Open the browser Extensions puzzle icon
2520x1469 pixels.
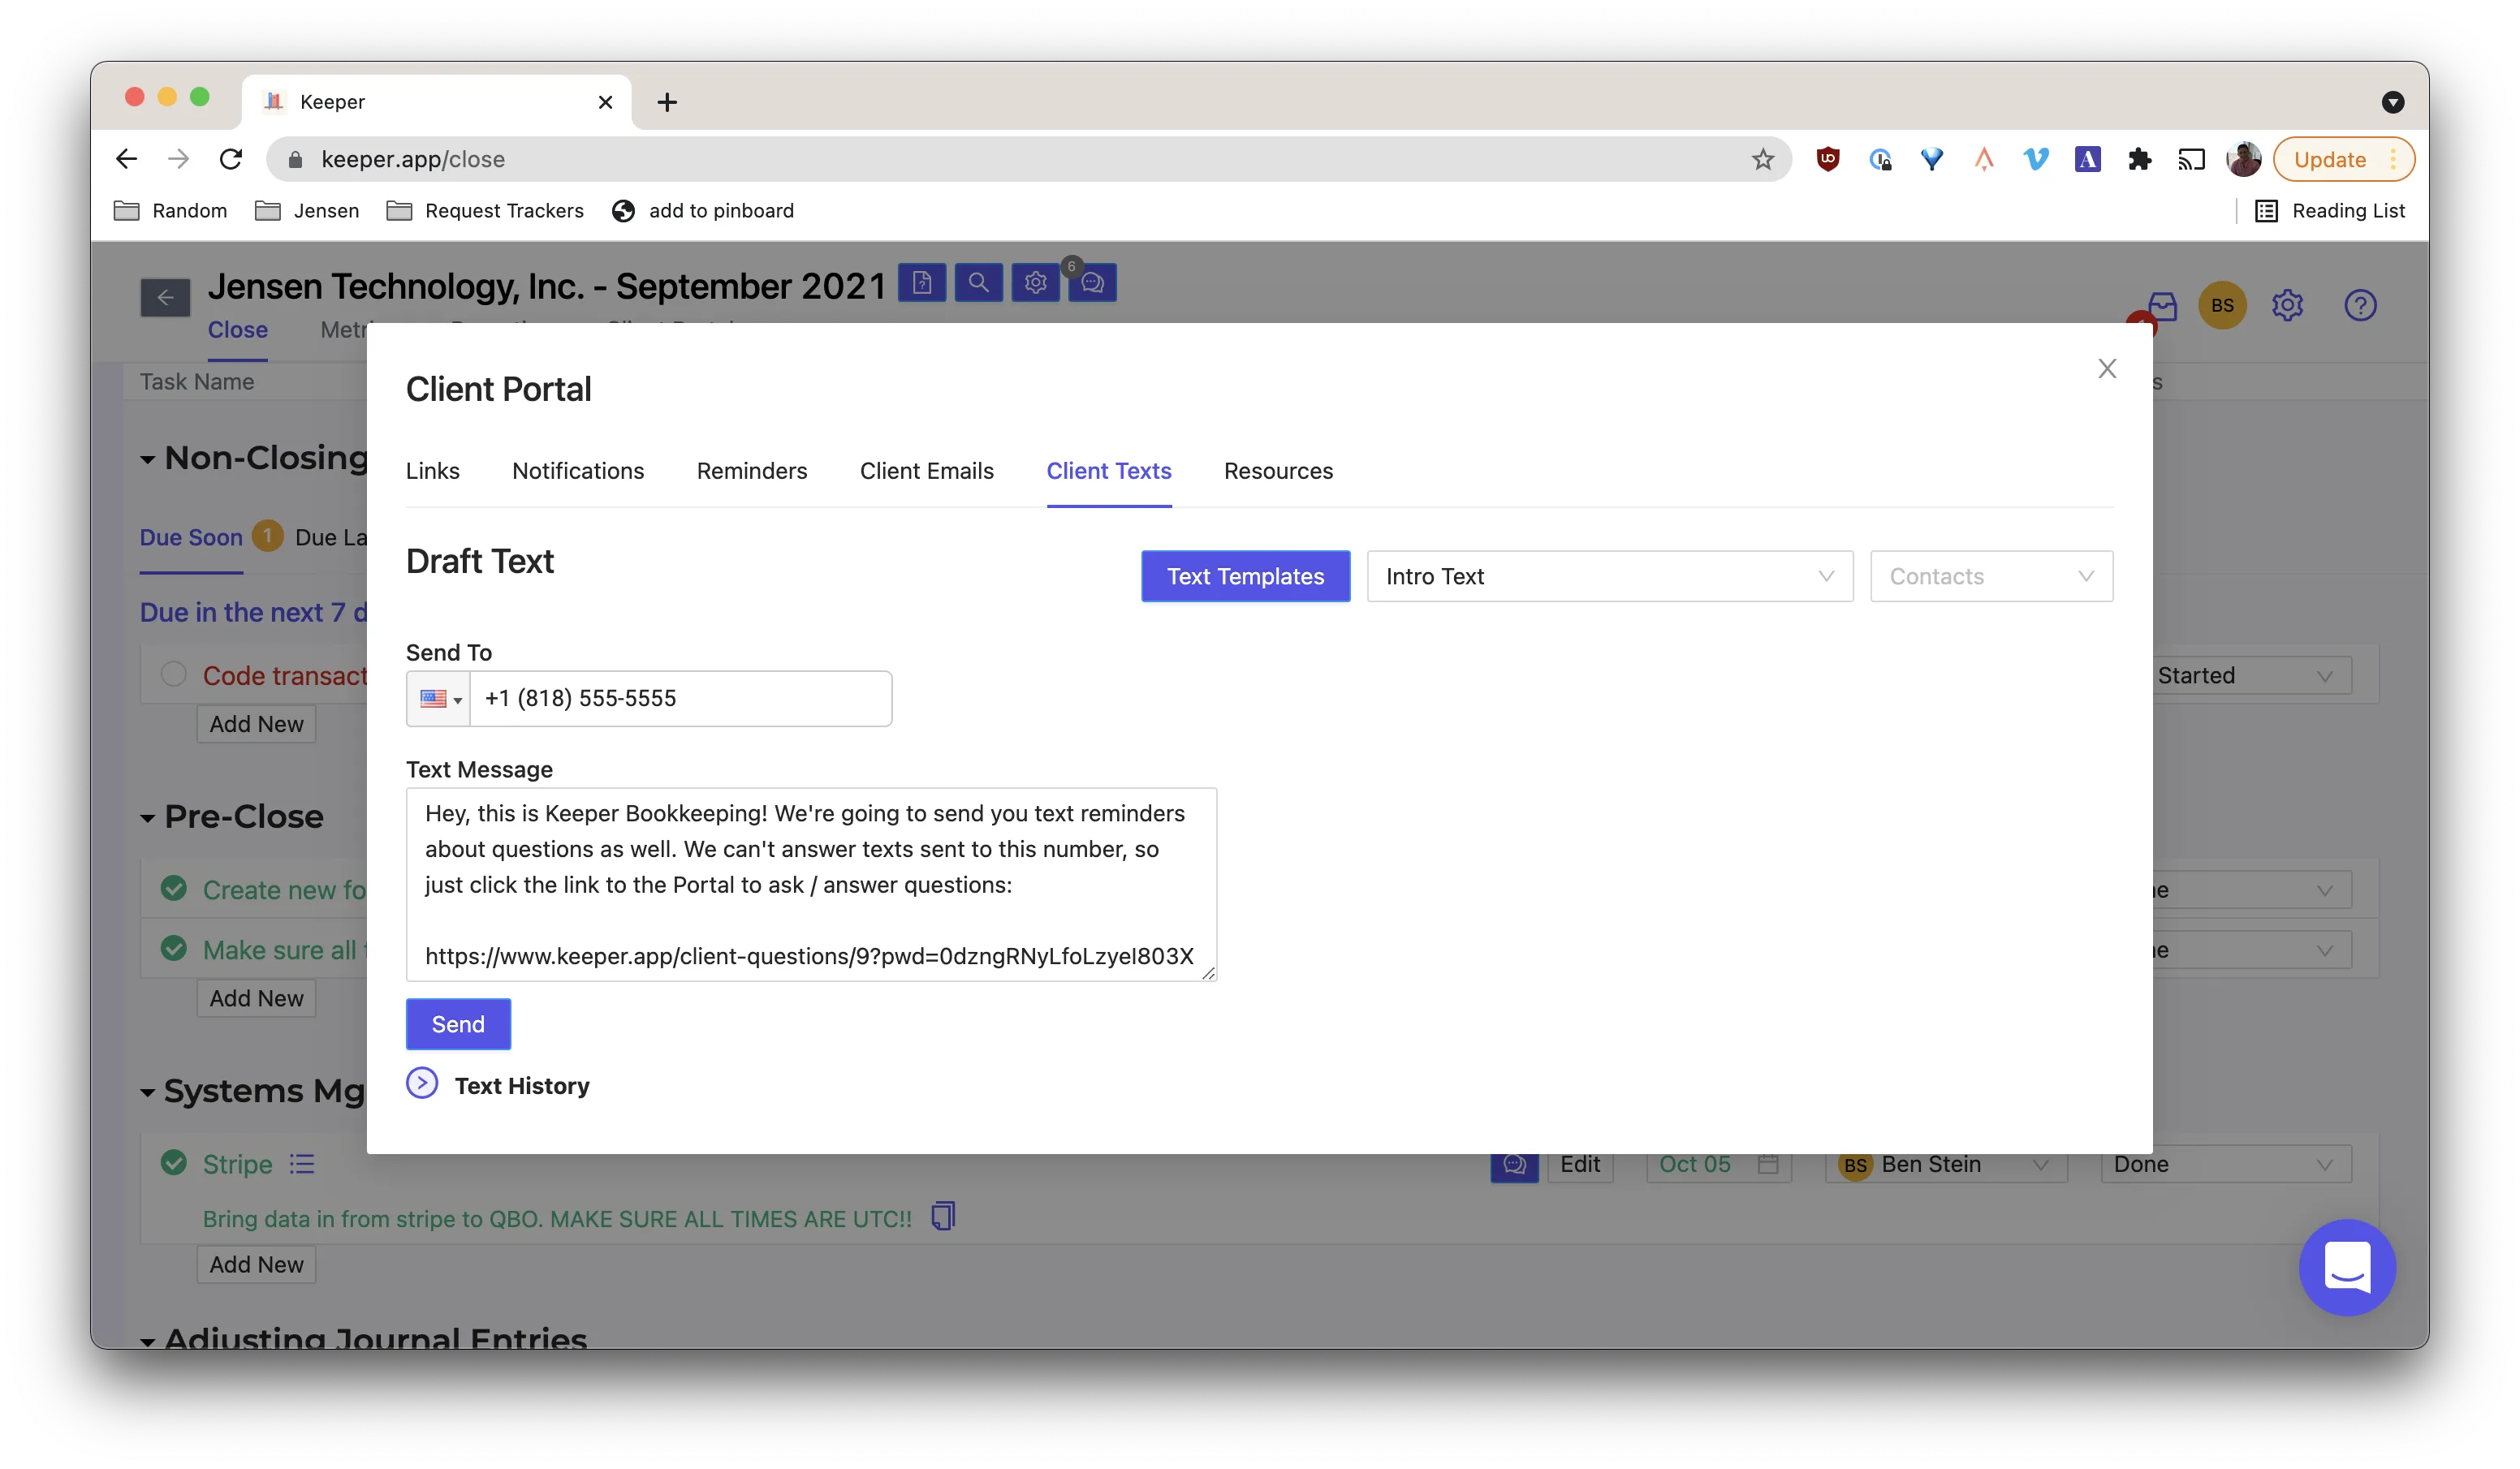(x=2140, y=159)
